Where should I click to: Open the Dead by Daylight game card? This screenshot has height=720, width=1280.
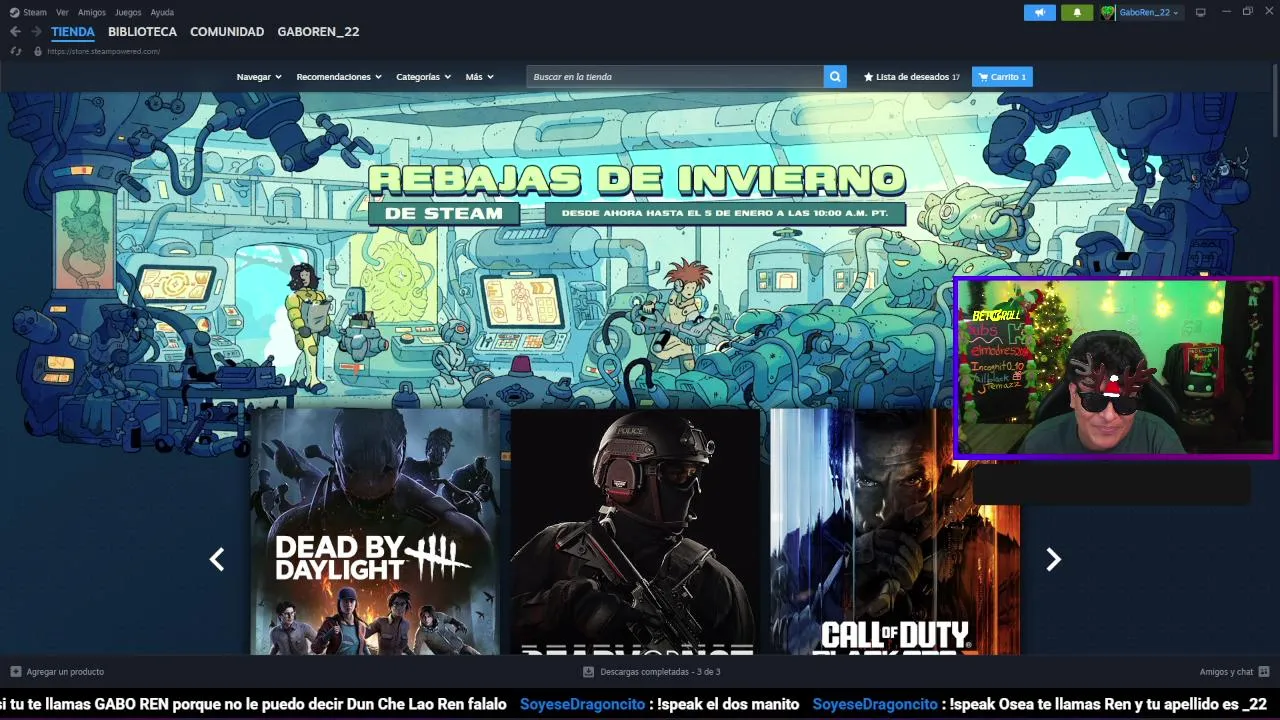point(375,532)
